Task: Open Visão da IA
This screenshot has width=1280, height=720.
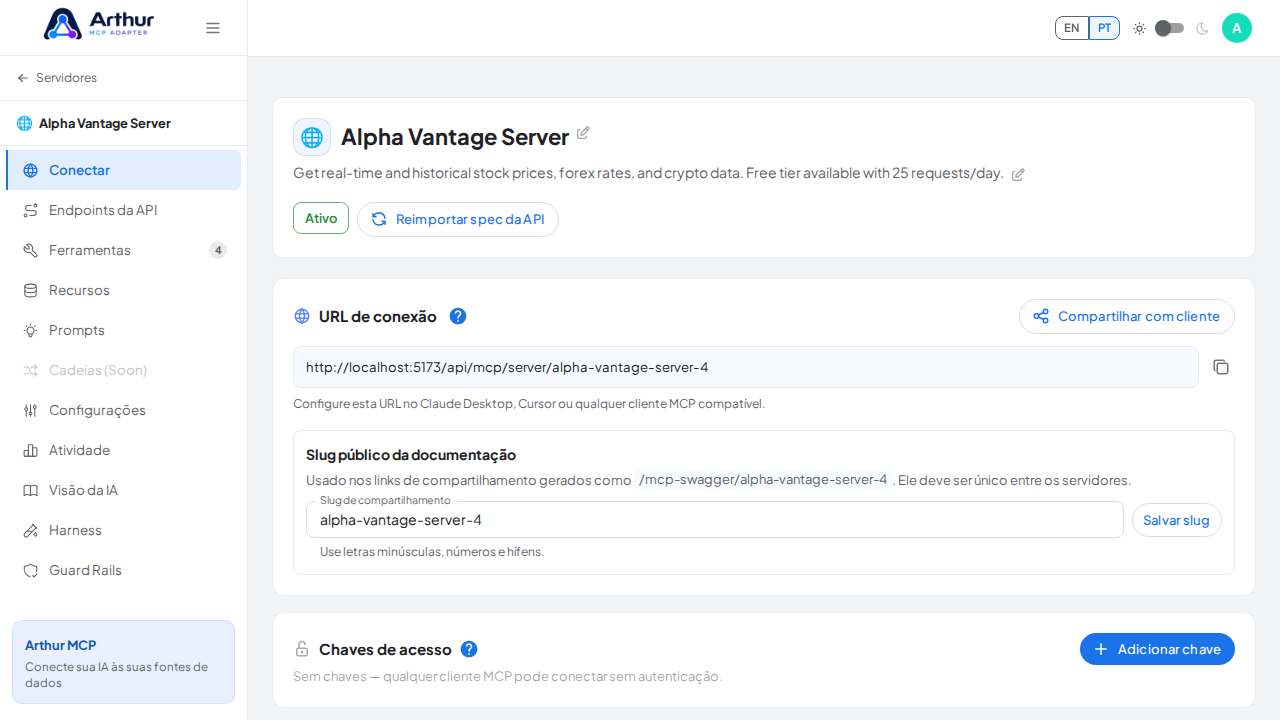Action: (x=123, y=490)
